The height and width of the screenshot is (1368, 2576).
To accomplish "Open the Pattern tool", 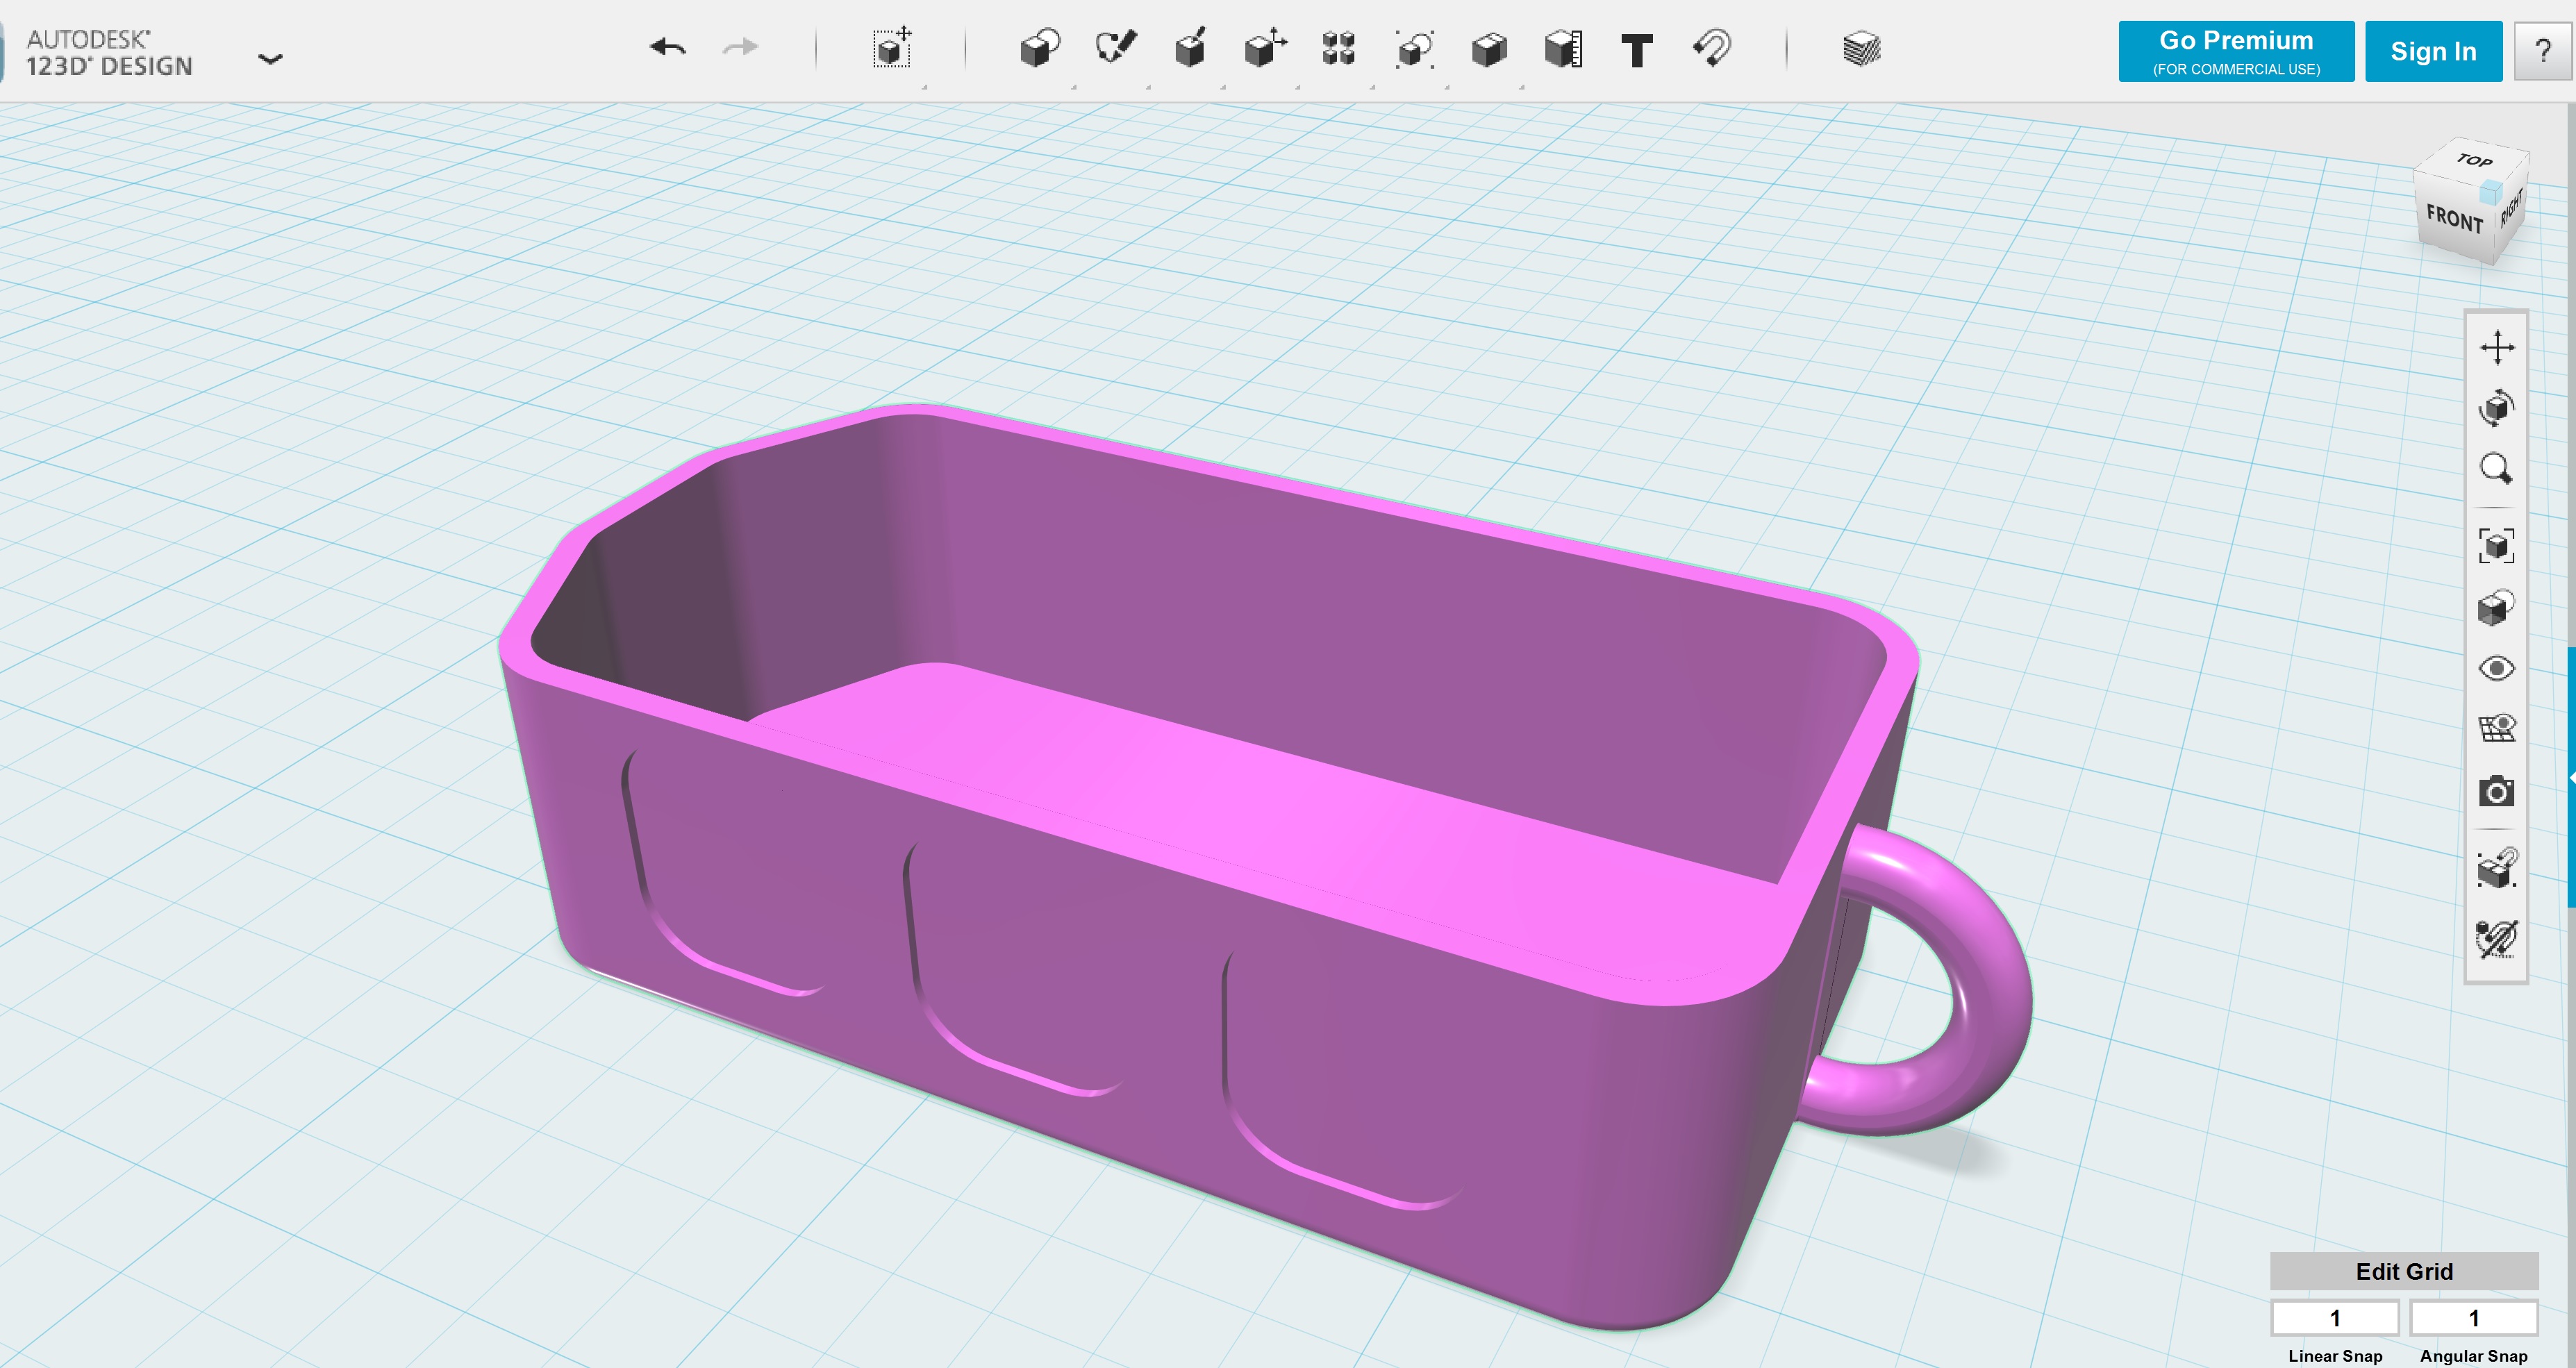I will tap(1339, 48).
